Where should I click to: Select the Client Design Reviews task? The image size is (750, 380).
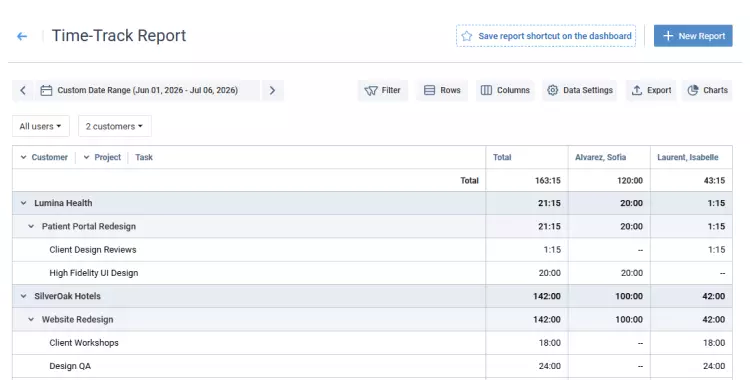[x=93, y=250]
